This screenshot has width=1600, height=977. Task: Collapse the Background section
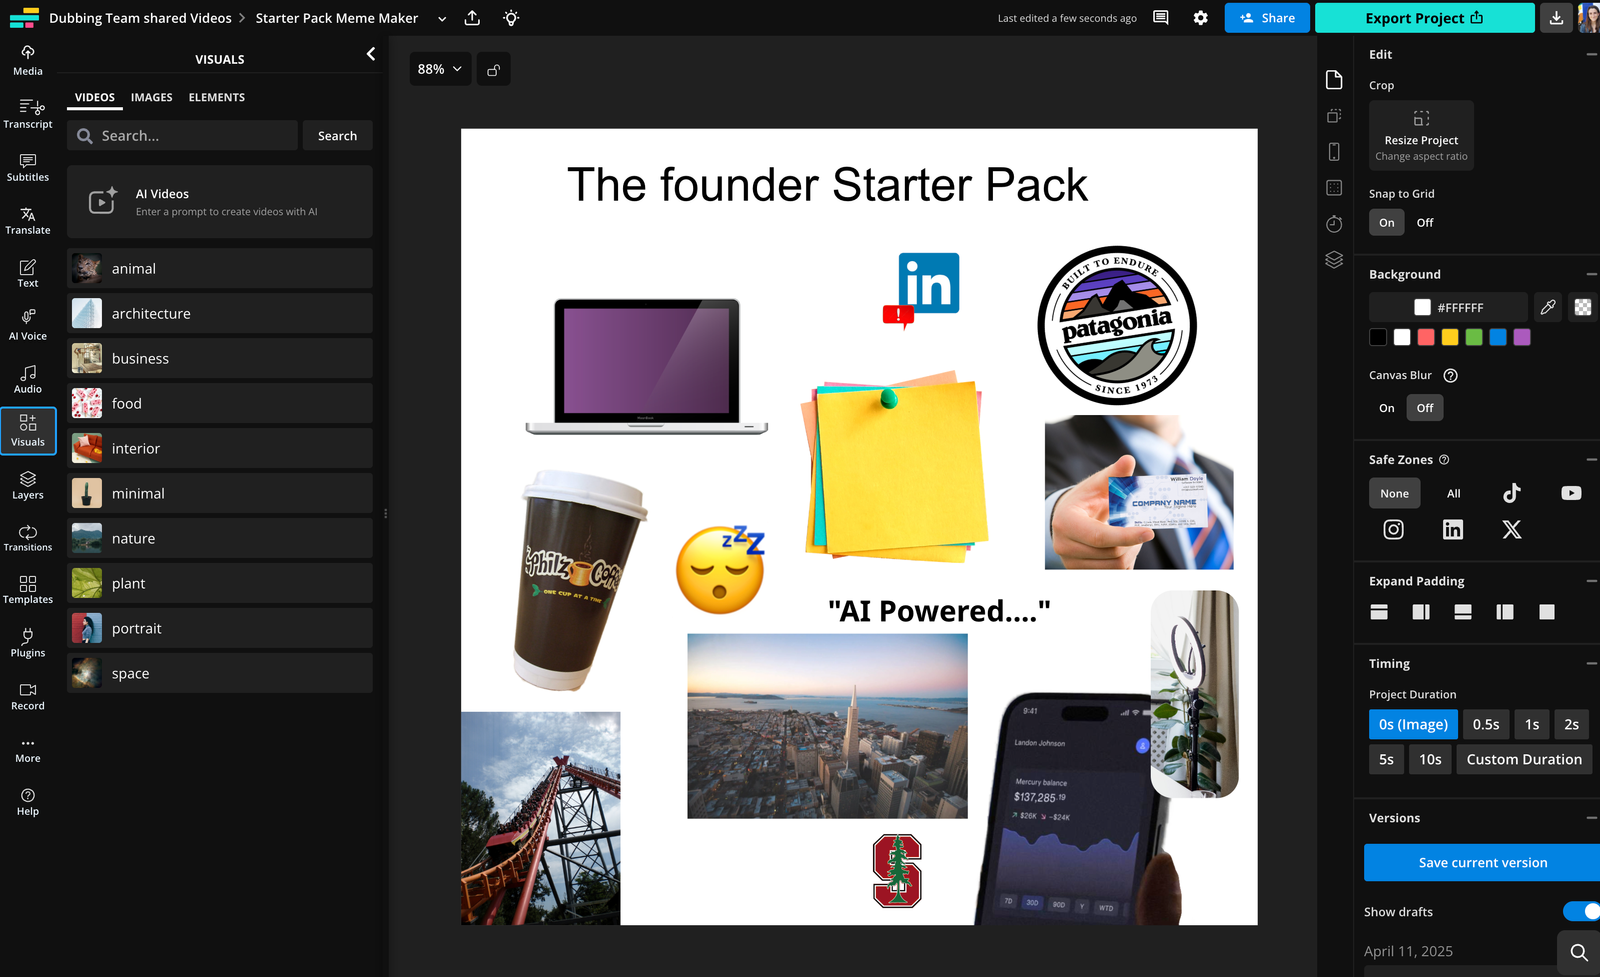point(1590,272)
